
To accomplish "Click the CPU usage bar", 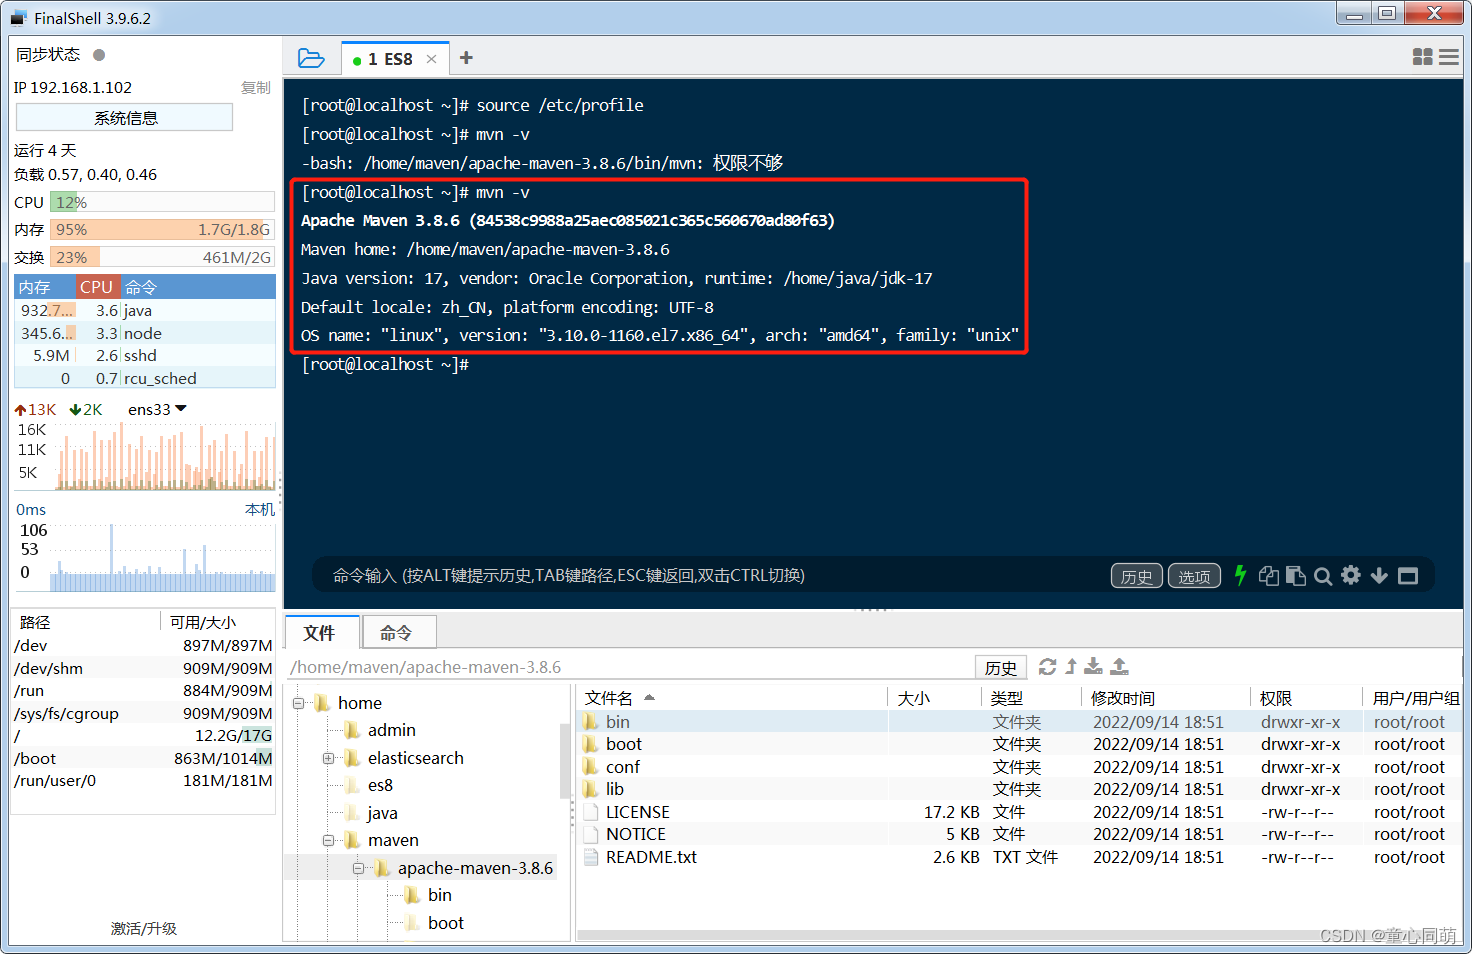I will (x=162, y=202).
